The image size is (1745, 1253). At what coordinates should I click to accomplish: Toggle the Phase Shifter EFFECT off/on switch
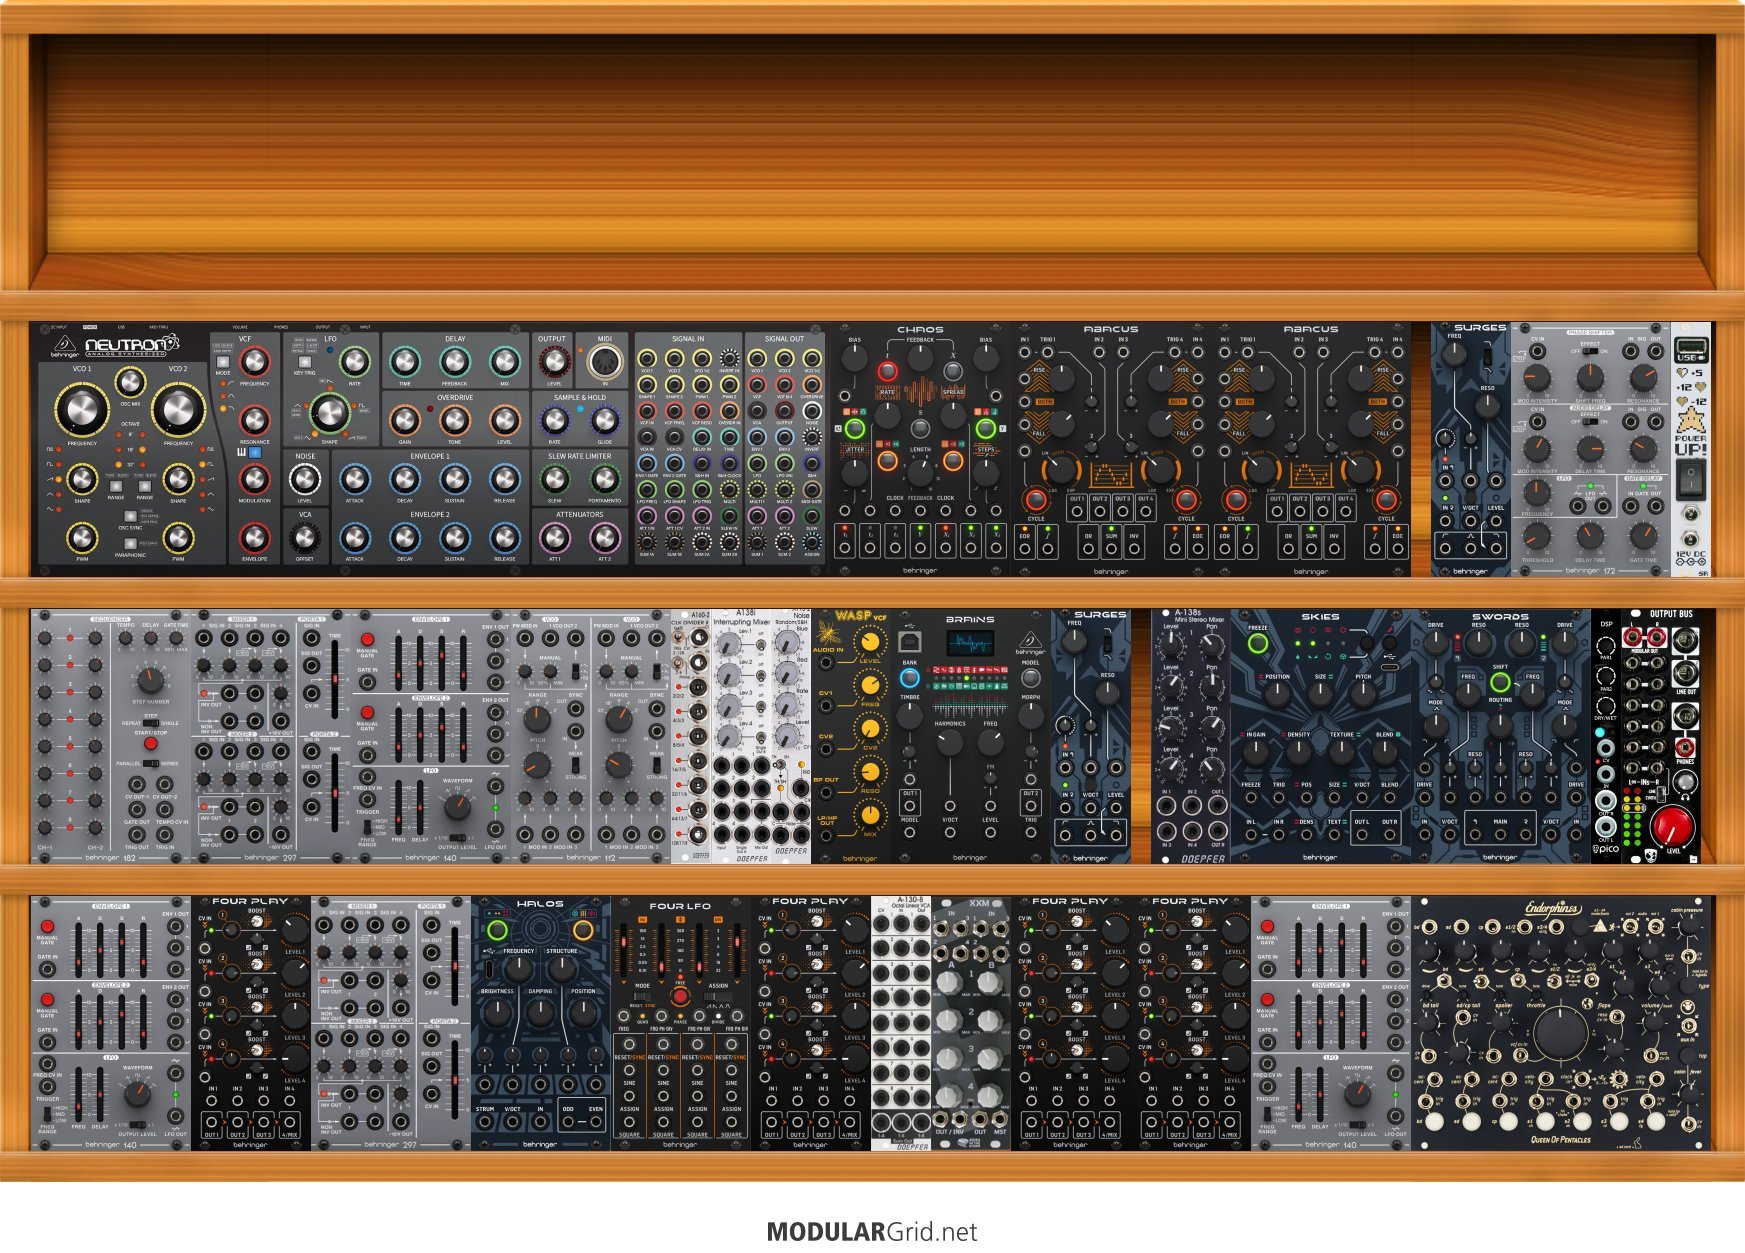[x=1590, y=351]
